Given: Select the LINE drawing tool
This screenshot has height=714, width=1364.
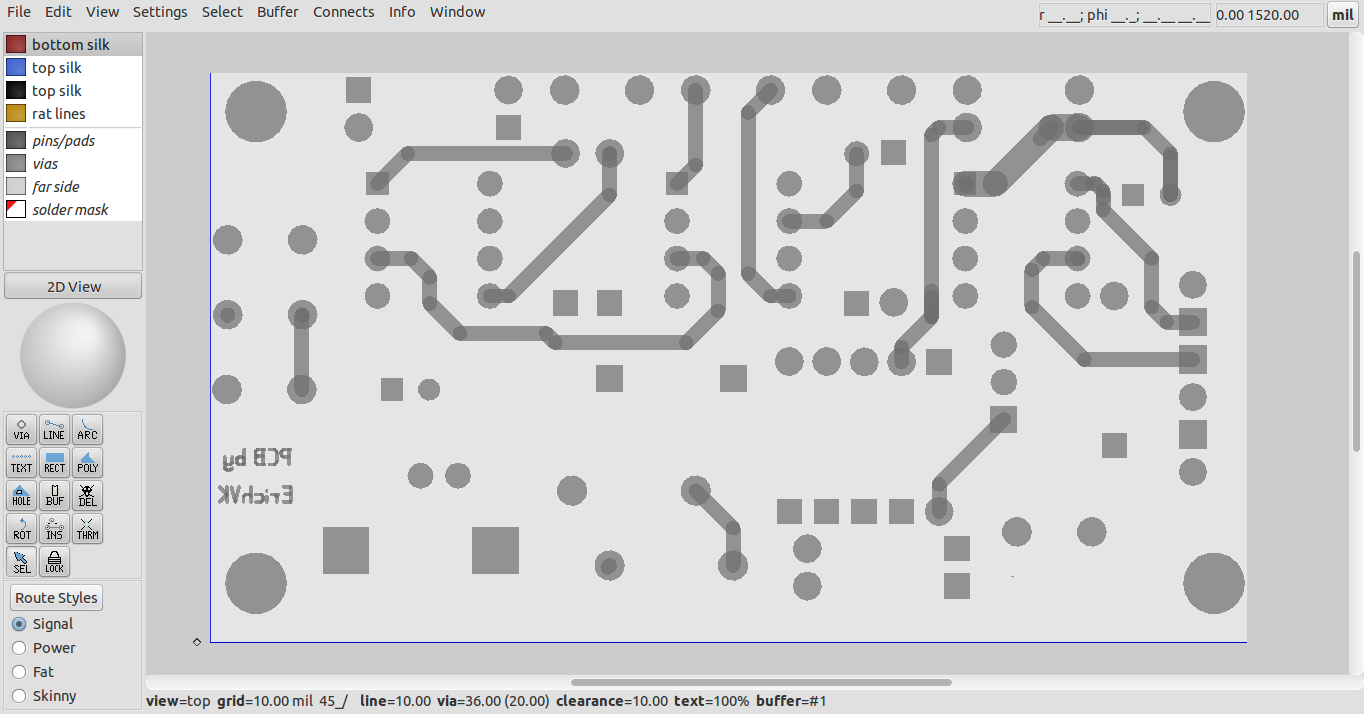Looking at the screenshot, I should [x=54, y=429].
